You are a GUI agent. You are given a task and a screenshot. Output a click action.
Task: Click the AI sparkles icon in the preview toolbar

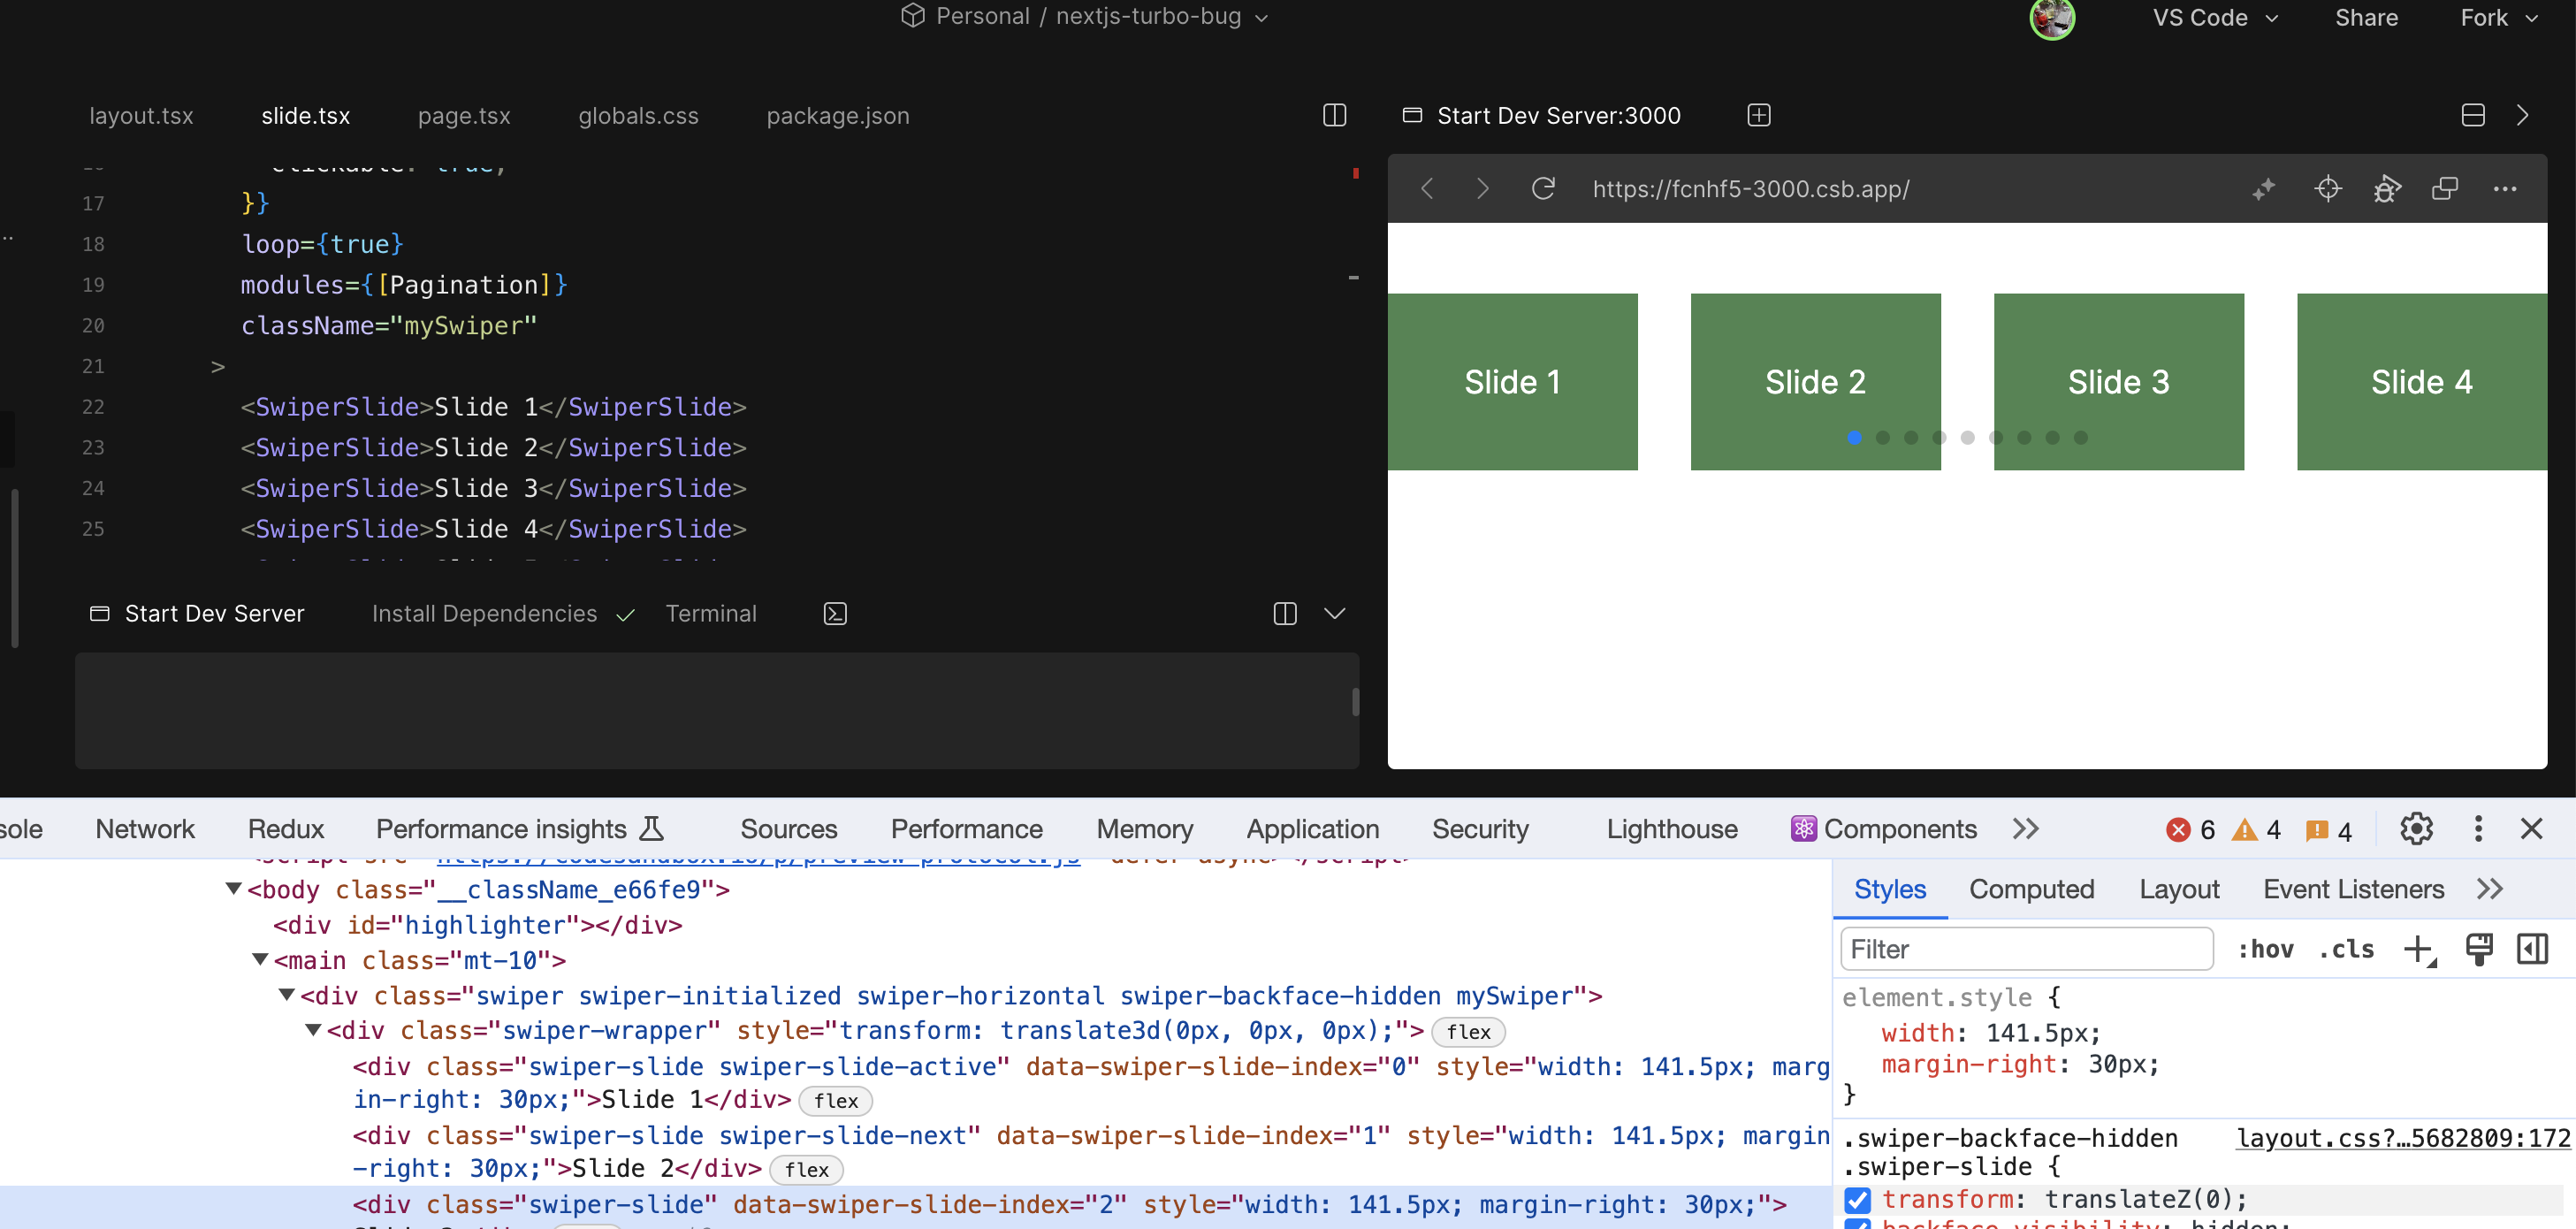tap(2266, 188)
